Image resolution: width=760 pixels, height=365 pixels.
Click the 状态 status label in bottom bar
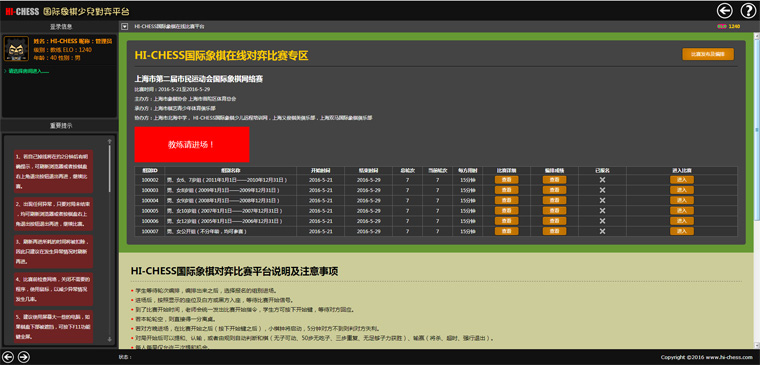(125, 357)
